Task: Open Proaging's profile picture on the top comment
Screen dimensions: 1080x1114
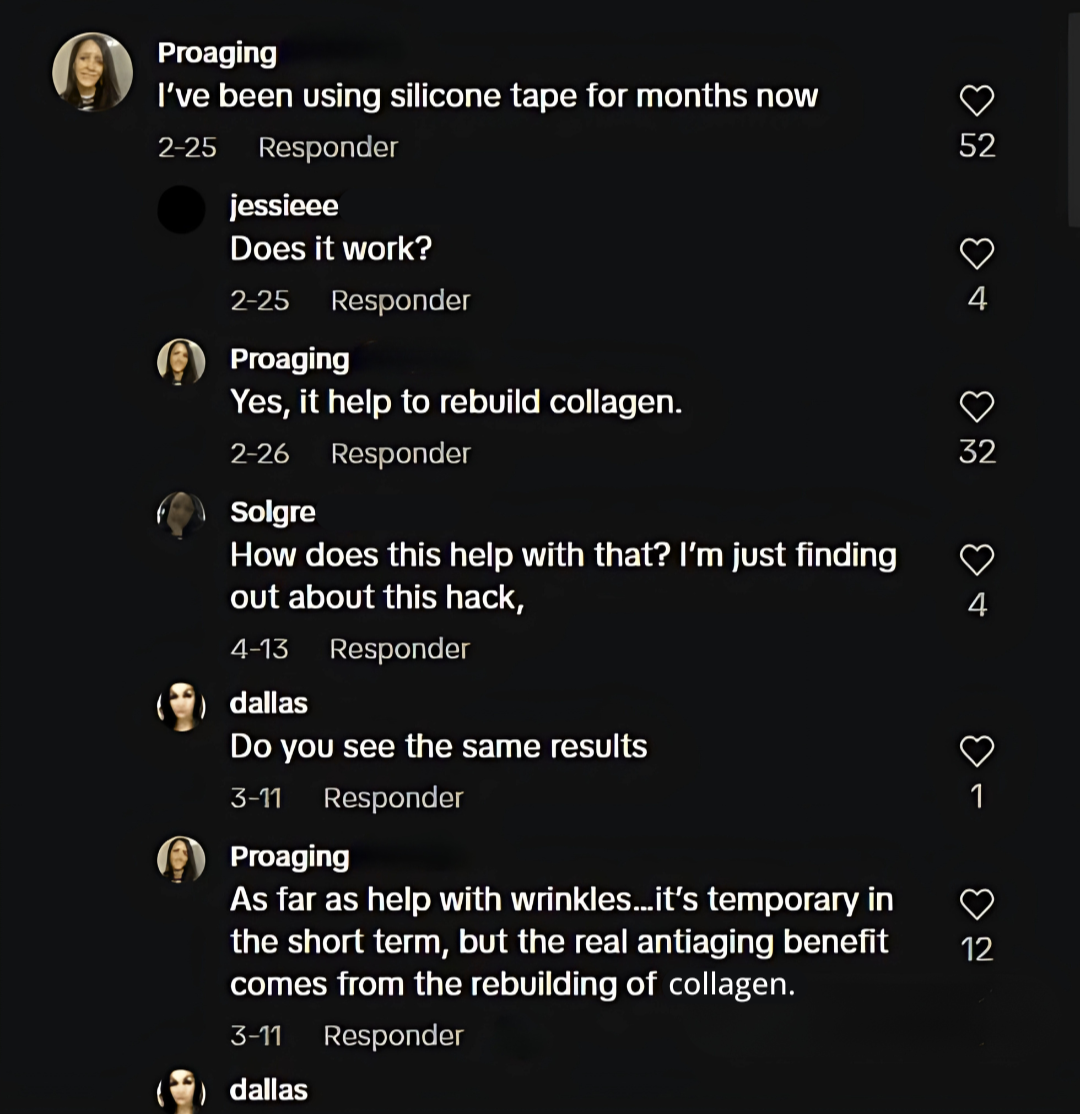Action: pyautogui.click(x=92, y=72)
